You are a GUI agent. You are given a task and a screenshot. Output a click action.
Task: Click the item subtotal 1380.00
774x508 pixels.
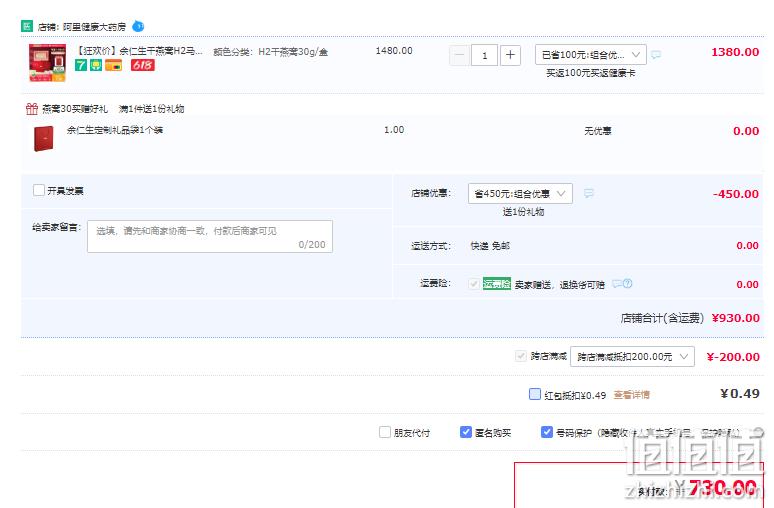(735, 52)
